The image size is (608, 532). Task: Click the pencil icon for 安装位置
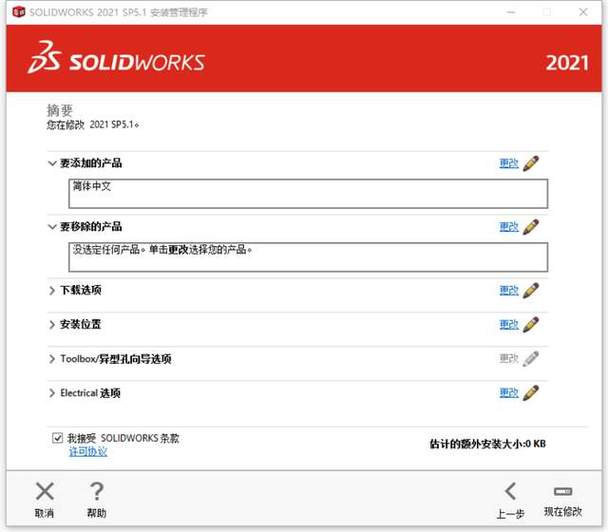tap(530, 325)
